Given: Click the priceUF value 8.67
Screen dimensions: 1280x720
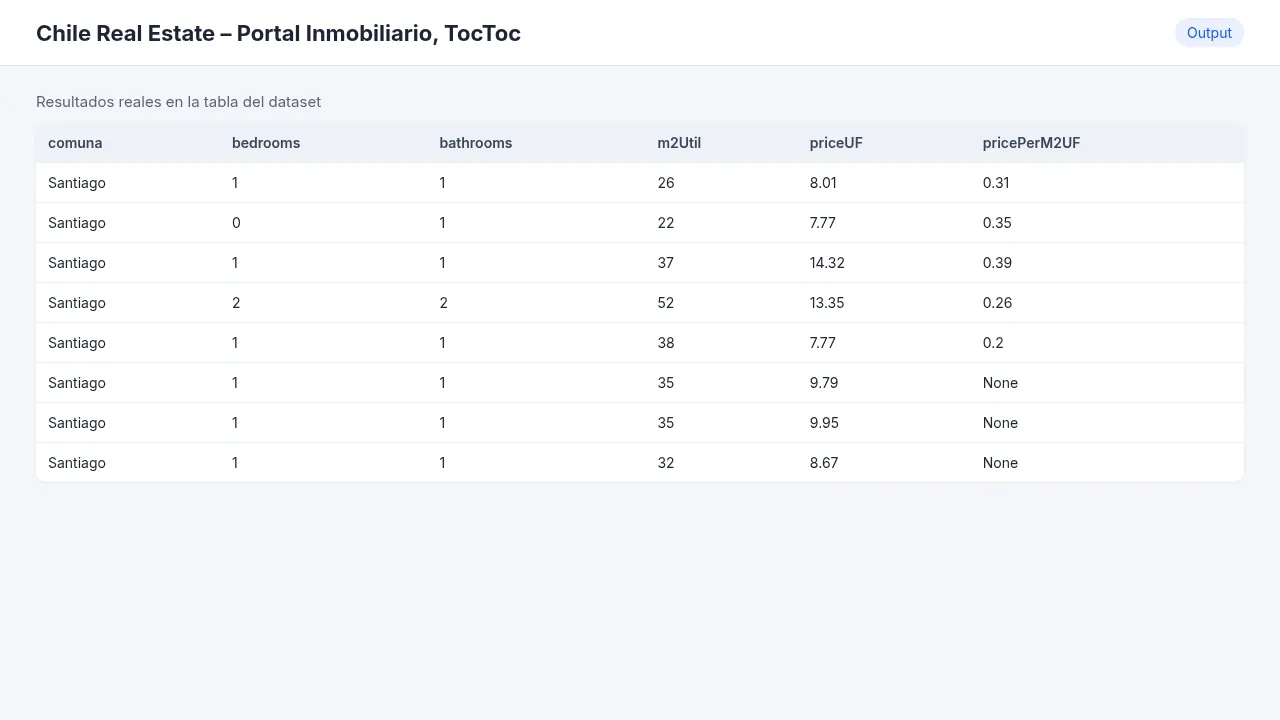Looking at the screenshot, I should coord(824,463).
